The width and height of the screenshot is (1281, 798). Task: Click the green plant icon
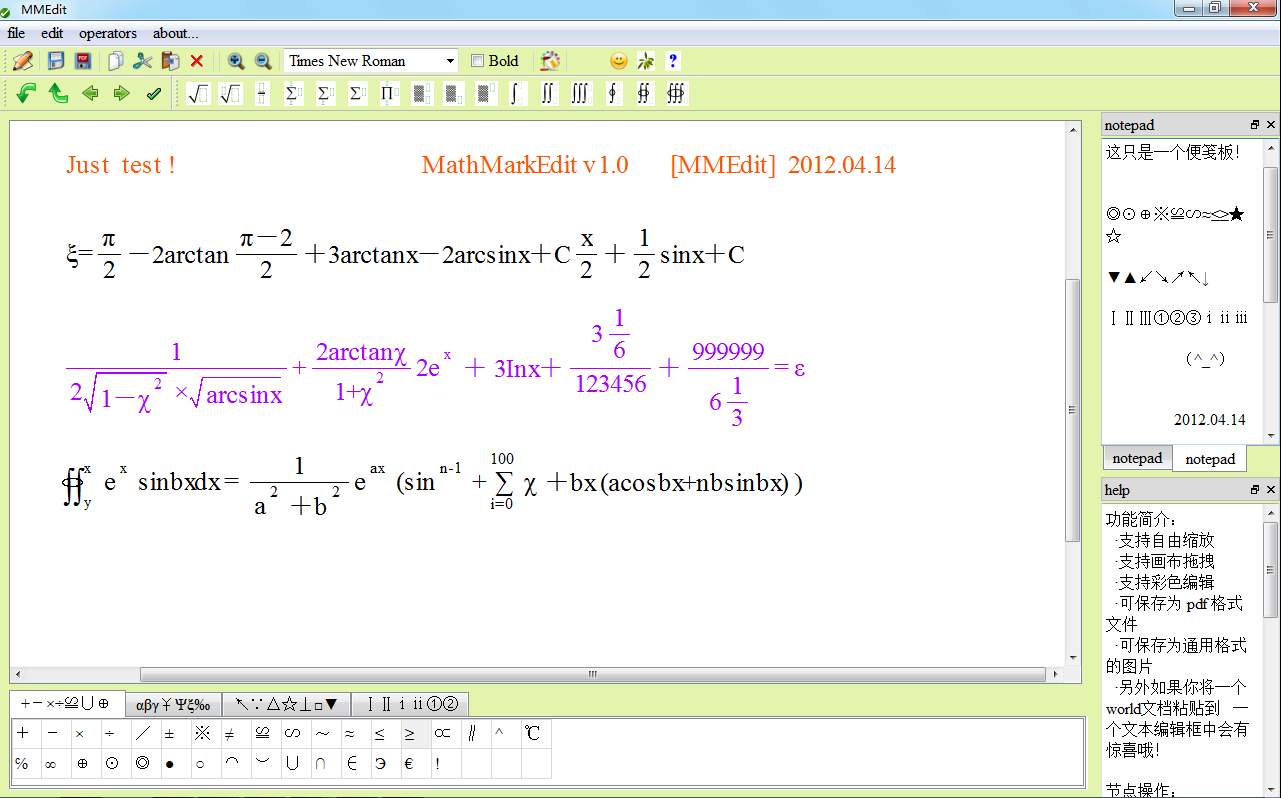646,61
